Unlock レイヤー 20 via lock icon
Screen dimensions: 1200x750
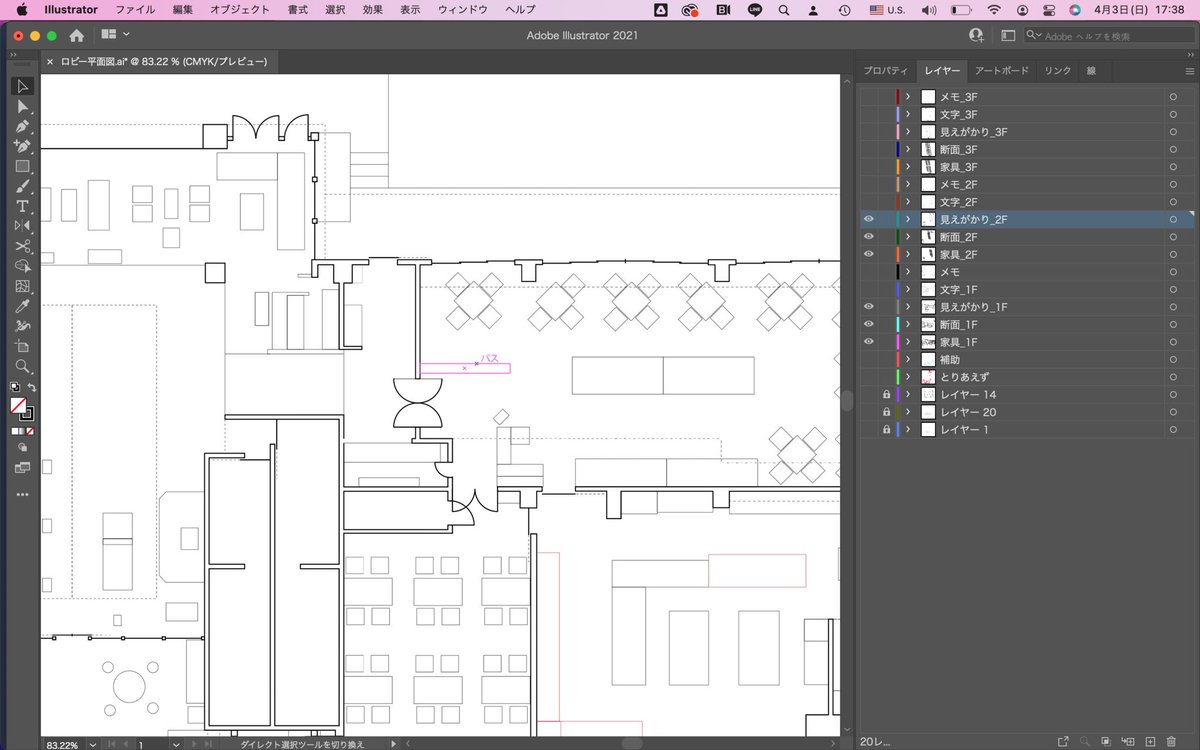[886, 412]
